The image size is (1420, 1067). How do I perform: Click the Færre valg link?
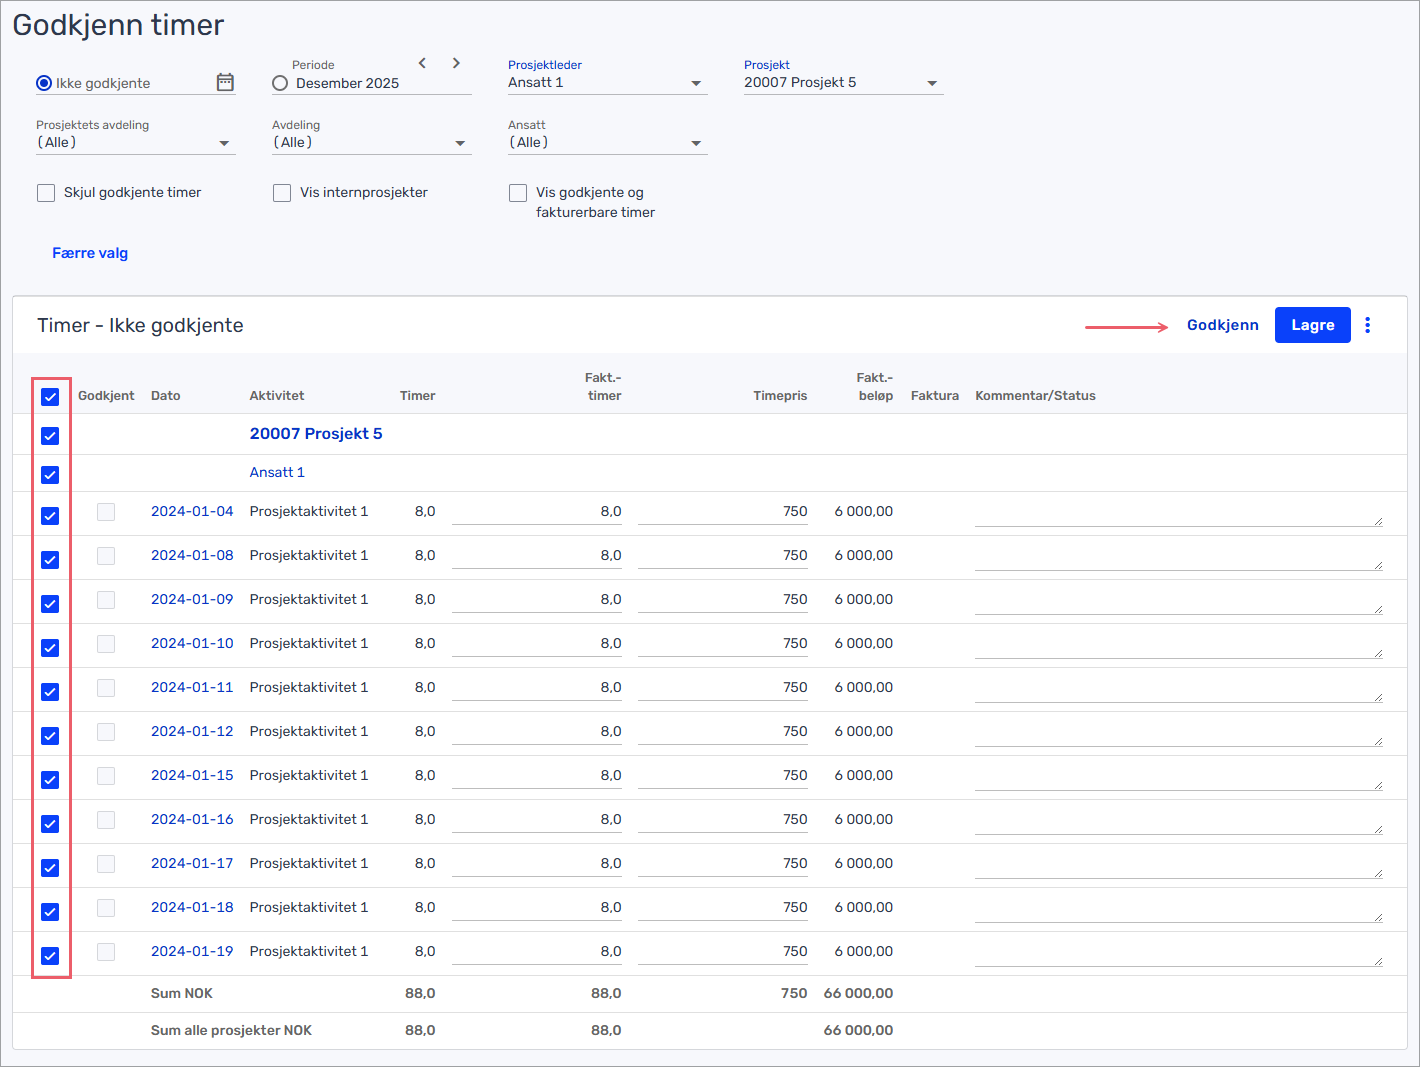point(90,253)
